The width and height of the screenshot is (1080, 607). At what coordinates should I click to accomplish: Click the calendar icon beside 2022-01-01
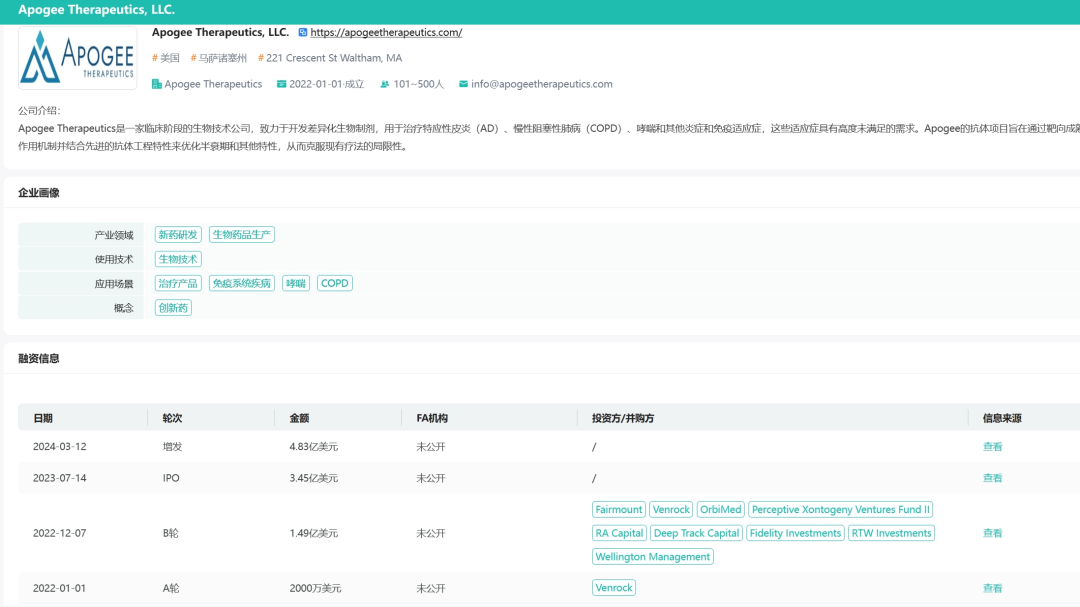282,84
